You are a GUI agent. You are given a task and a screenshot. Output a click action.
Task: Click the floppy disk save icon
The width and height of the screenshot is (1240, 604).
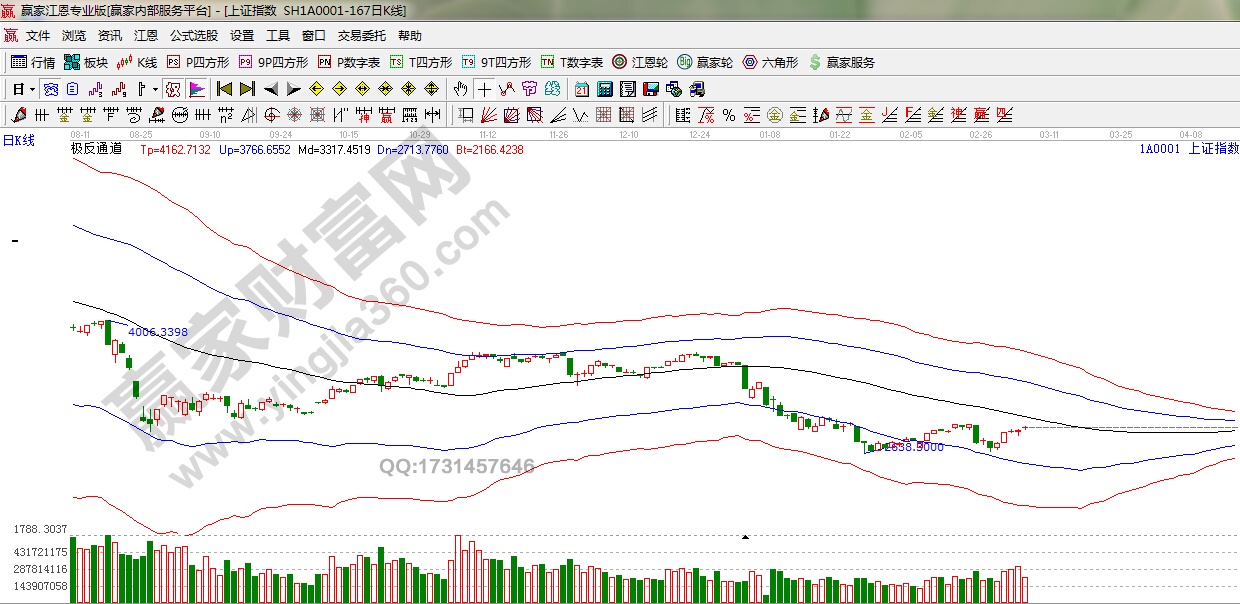coord(651,89)
